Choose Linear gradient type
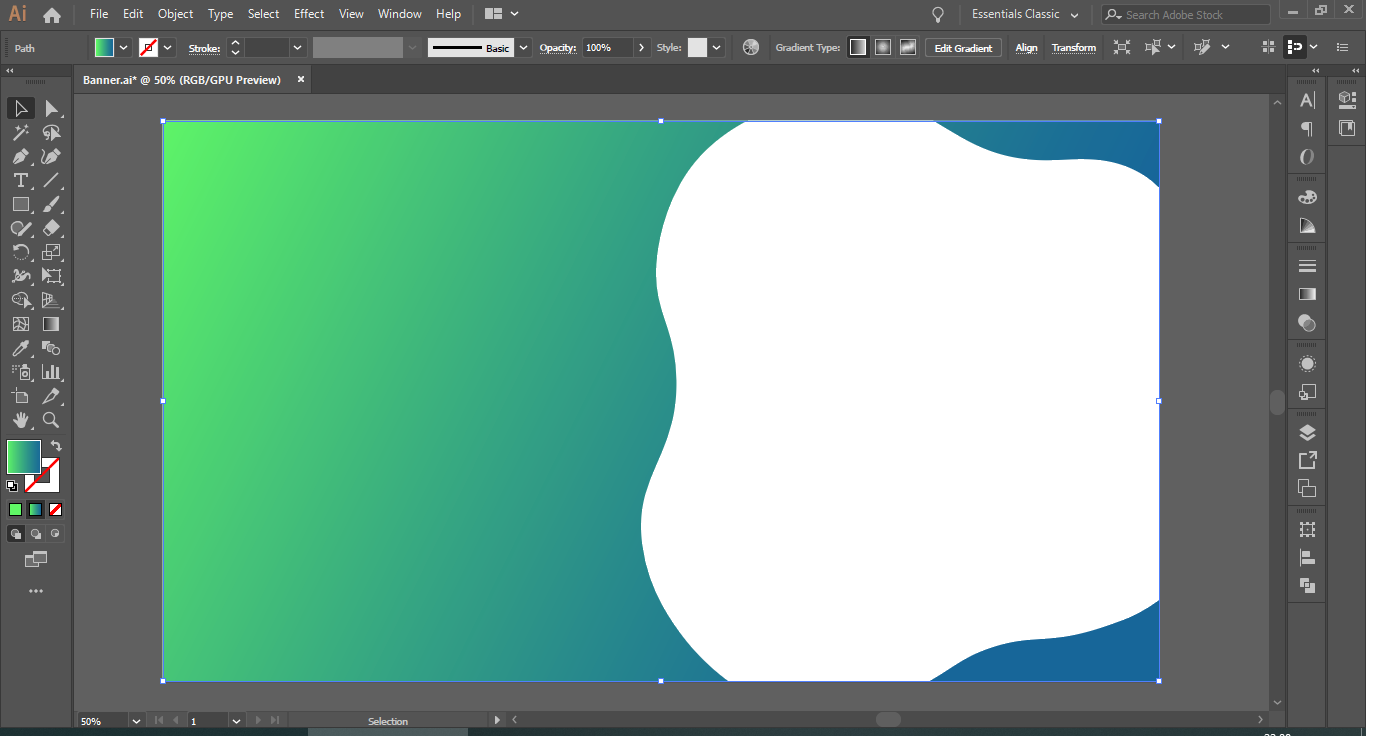1374x736 pixels. (858, 47)
